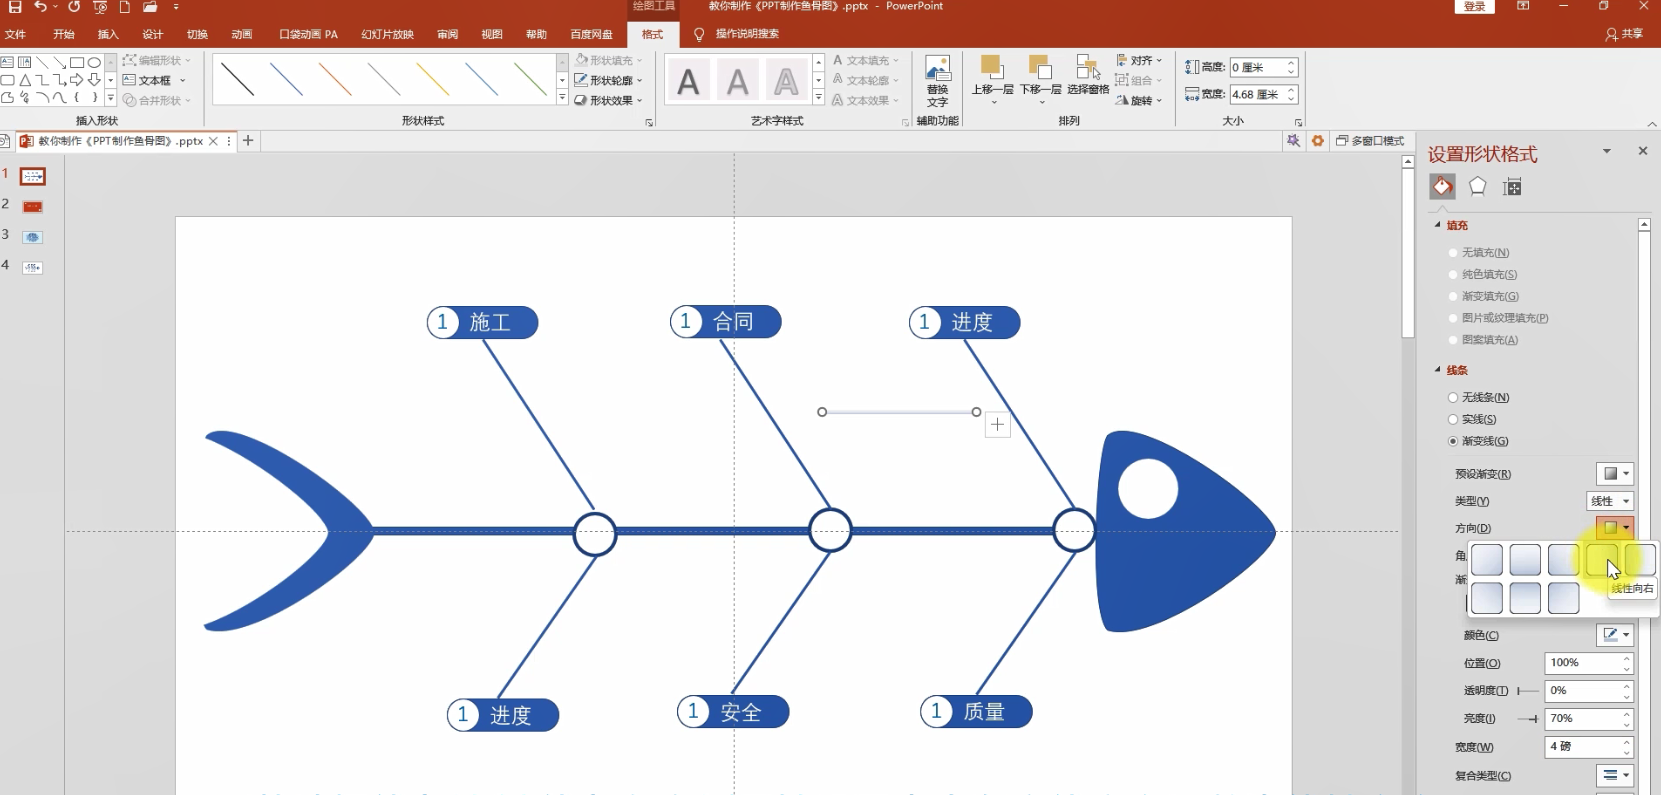Viewport: 1661px width, 795px height.
Task: Open the File (文件) menu
Action: (x=16, y=34)
